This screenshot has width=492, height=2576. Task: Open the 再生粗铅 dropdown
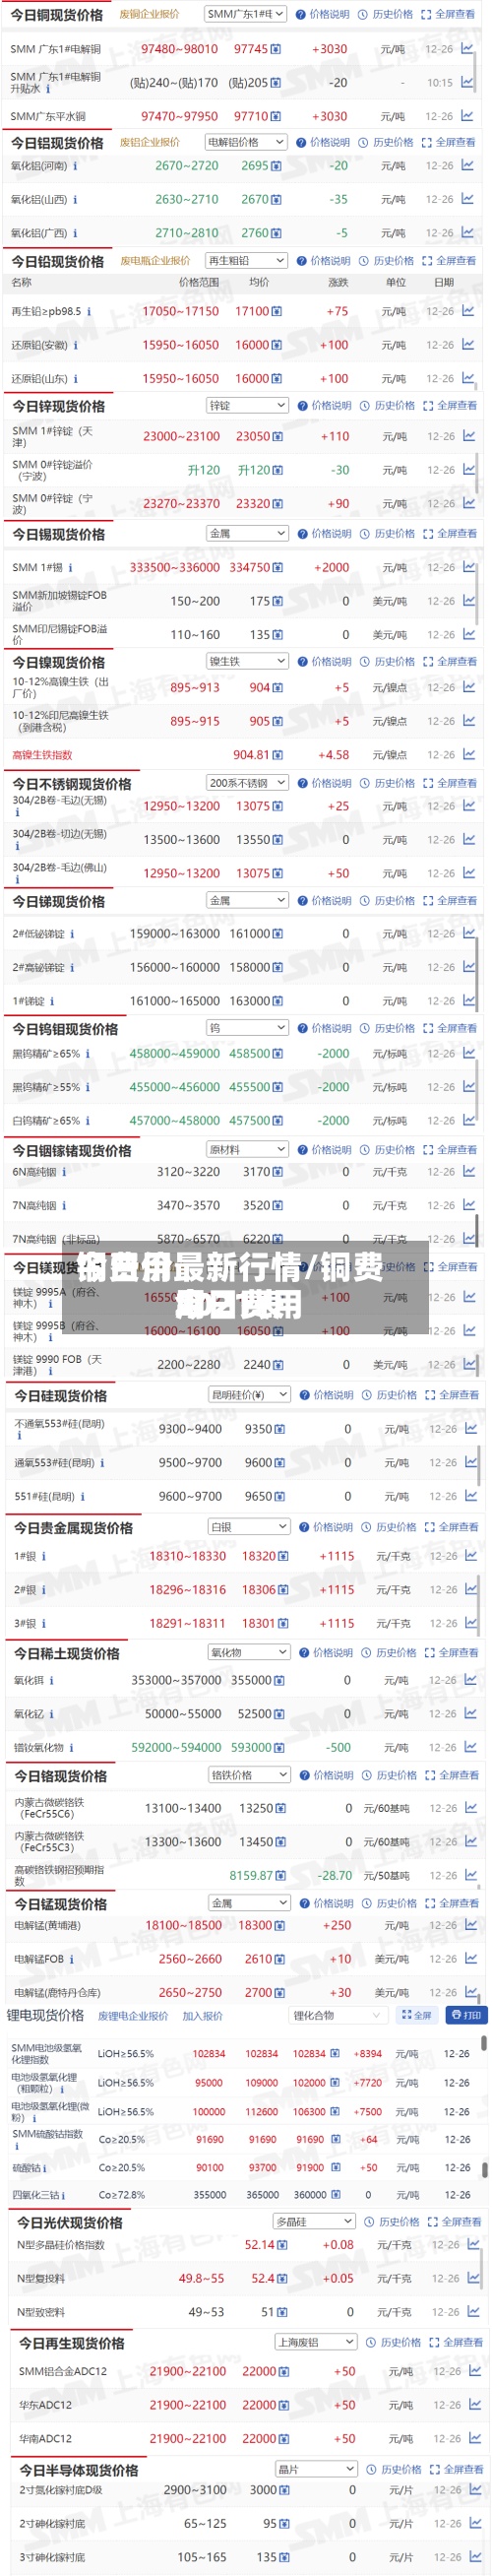click(x=246, y=260)
